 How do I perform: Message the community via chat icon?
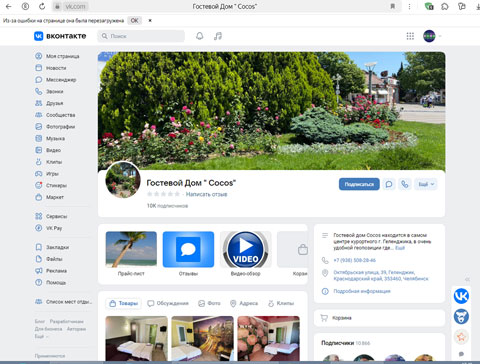[x=389, y=184]
